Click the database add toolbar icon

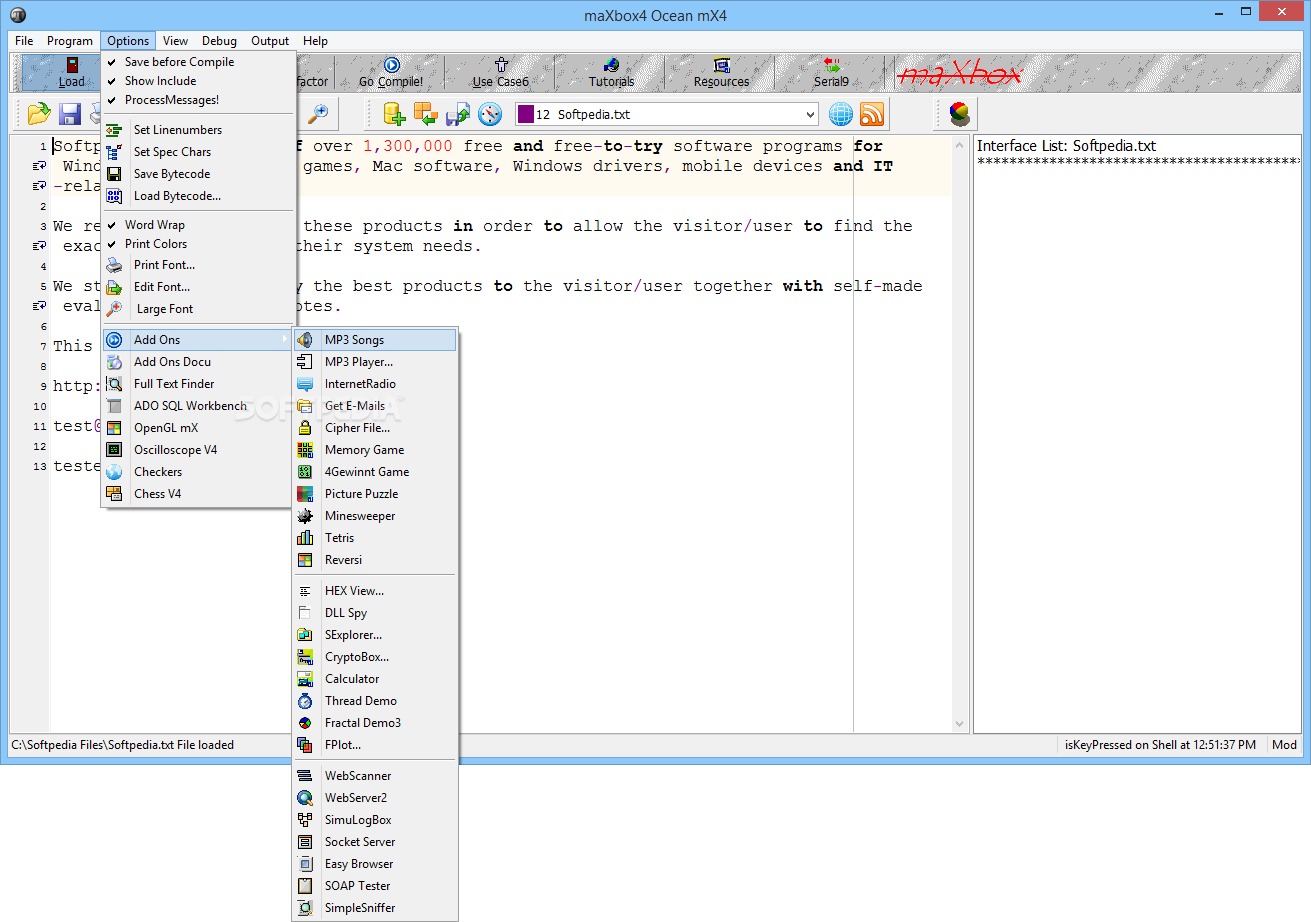click(x=394, y=113)
